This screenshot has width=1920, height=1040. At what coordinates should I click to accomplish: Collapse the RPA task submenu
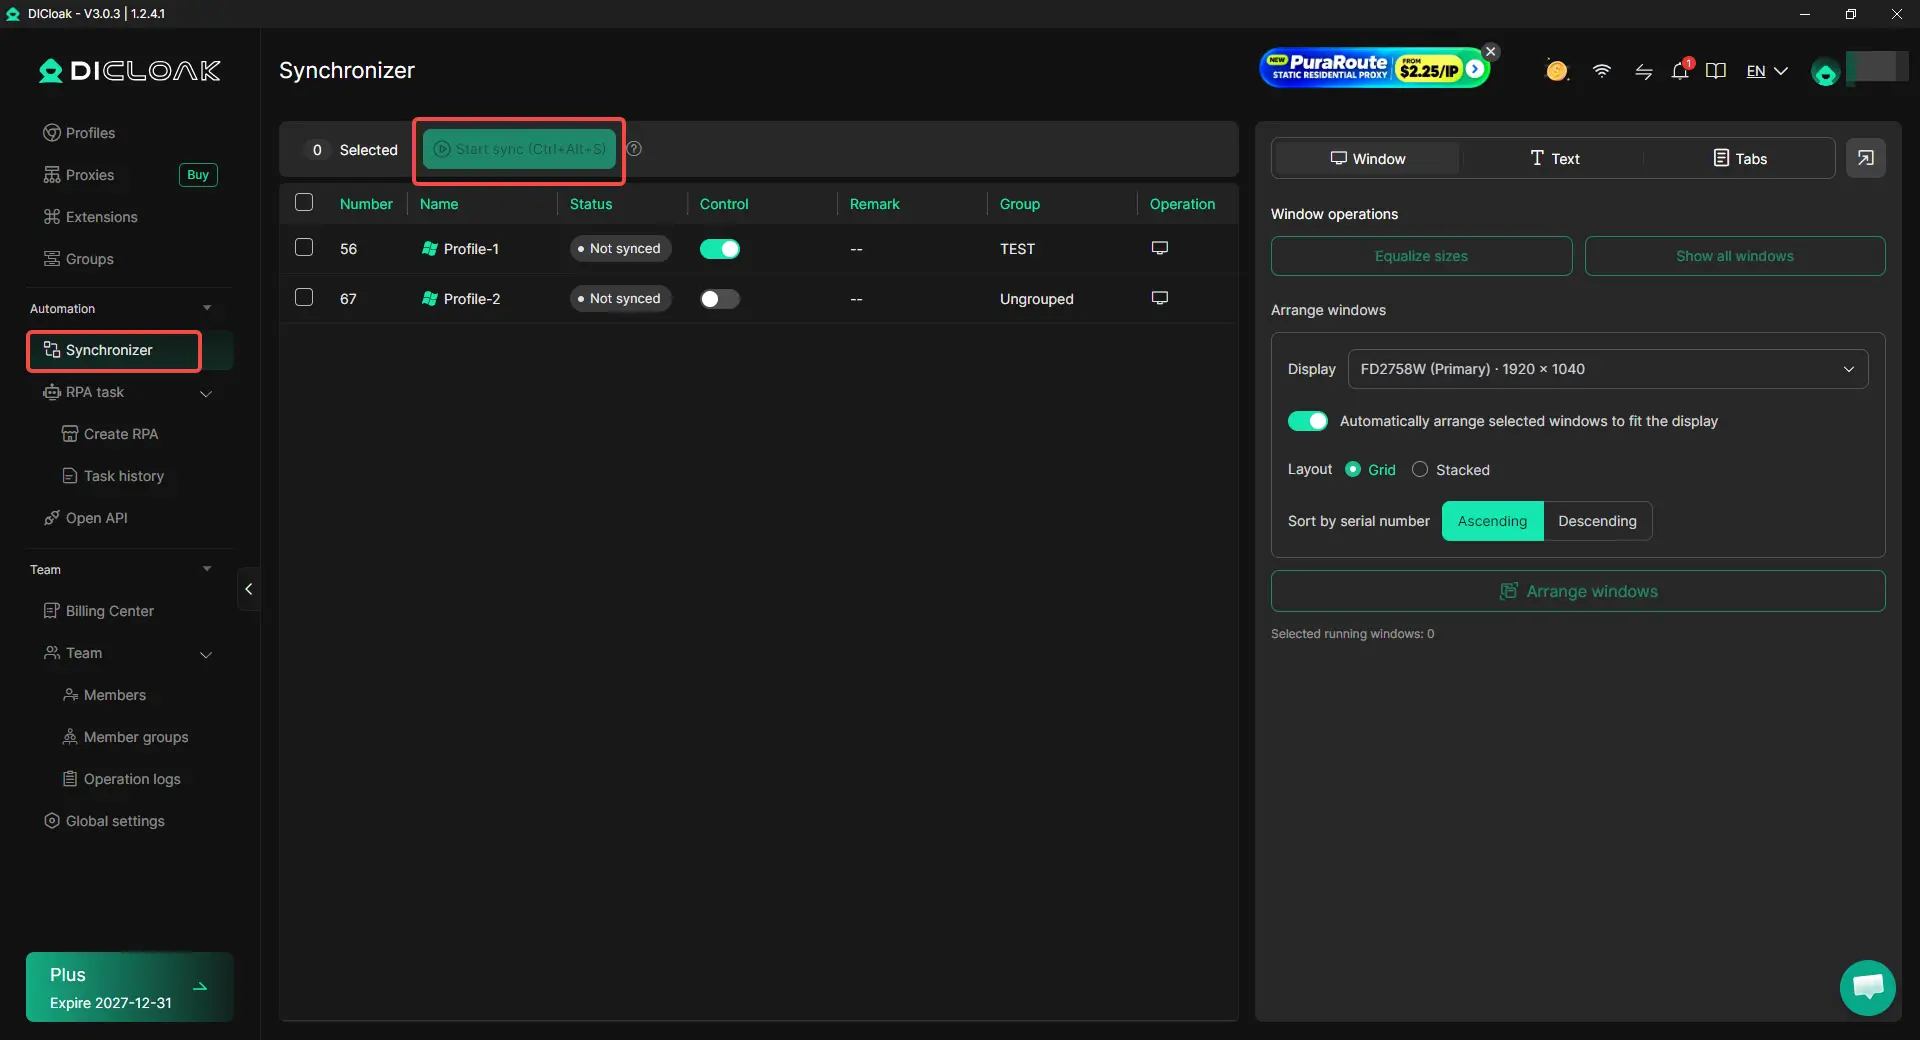coord(206,393)
